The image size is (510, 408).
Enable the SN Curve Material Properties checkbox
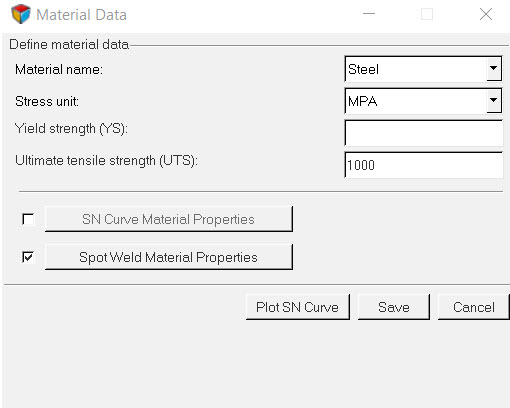pos(28,219)
